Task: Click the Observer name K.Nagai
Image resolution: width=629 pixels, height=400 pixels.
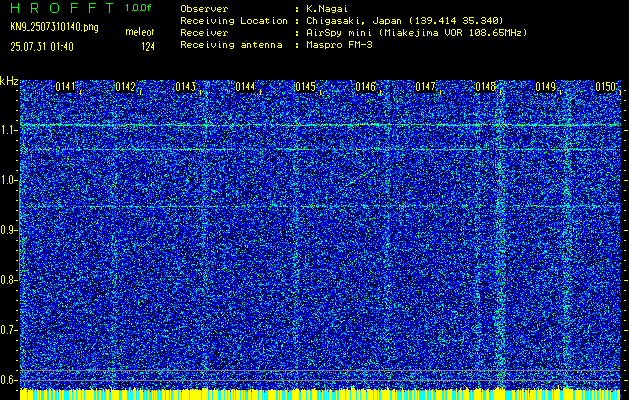Action: coord(327,8)
